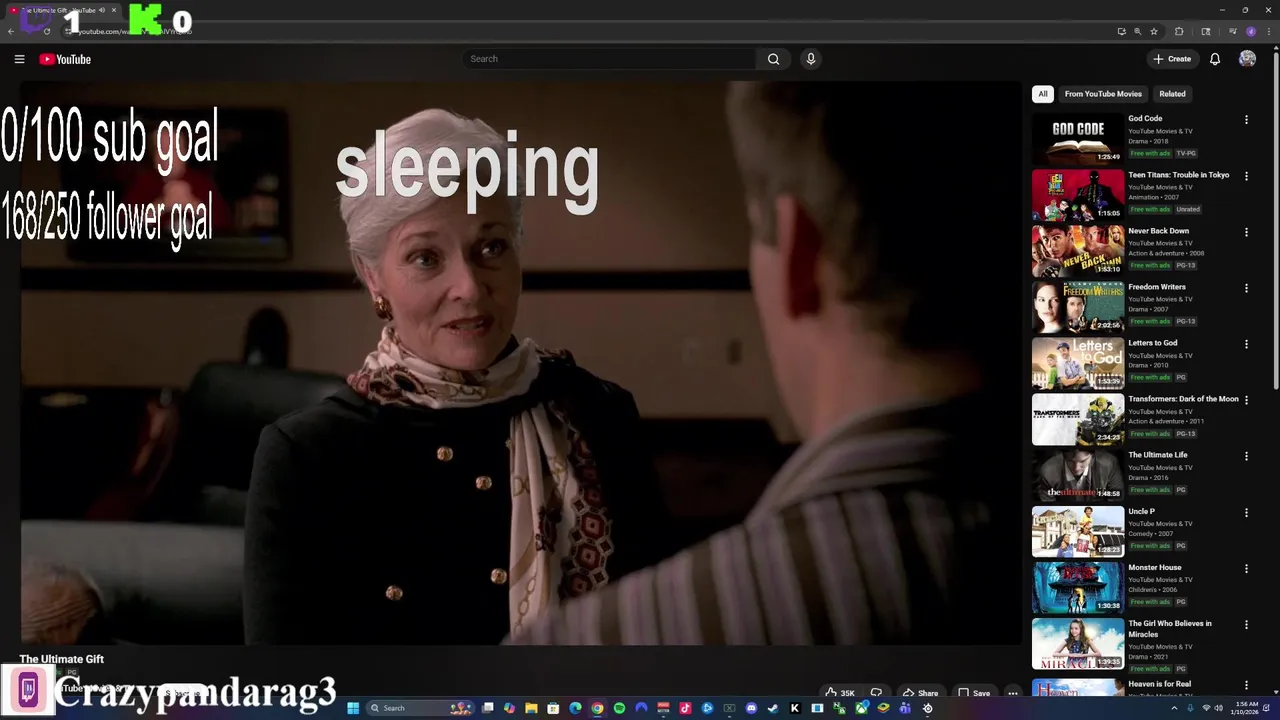Open options menu for God Code
This screenshot has height=720, width=1280.
coord(1246,120)
